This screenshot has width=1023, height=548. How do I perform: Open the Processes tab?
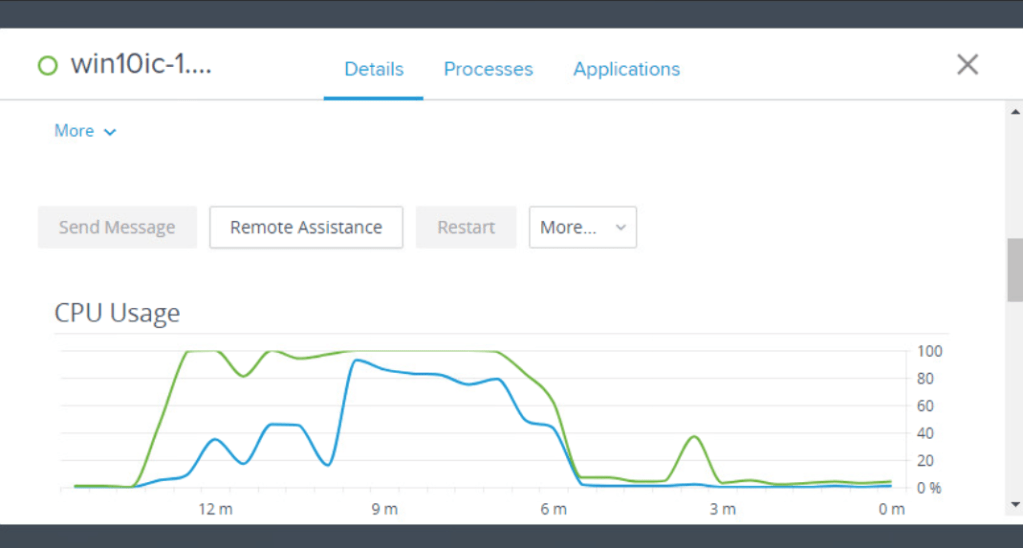pos(488,69)
